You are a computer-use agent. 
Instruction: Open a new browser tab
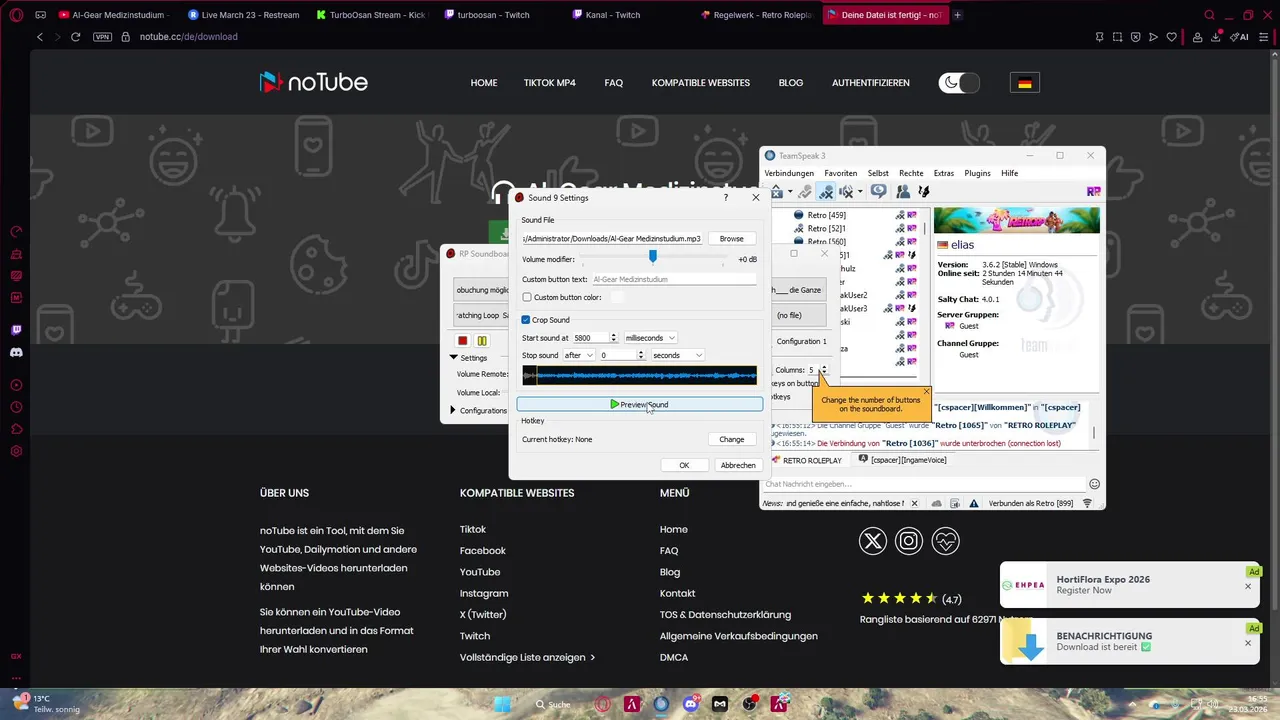[x=958, y=15]
